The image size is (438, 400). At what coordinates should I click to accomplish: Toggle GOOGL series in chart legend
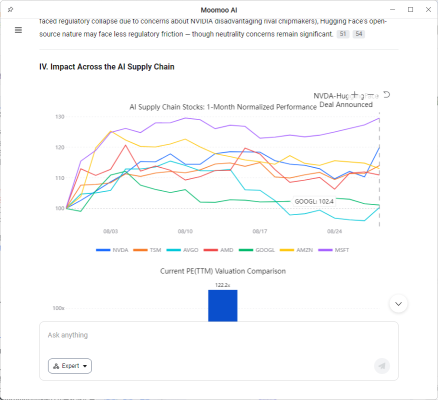pyautogui.click(x=257, y=250)
